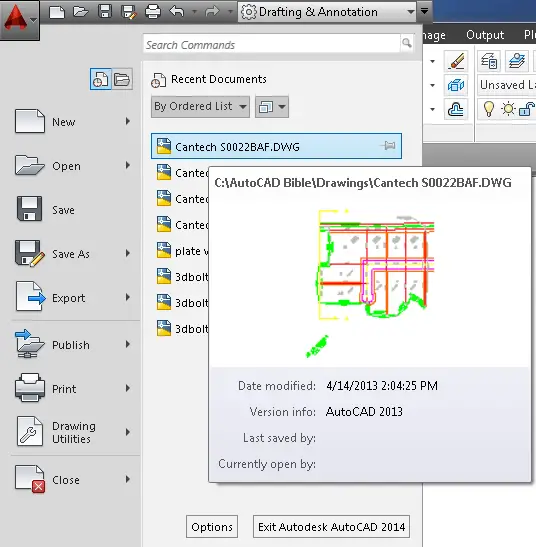Click the Save As icon in Quick Access toolbar
Image resolution: width=536 pixels, height=547 pixels.
(x=128, y=12)
